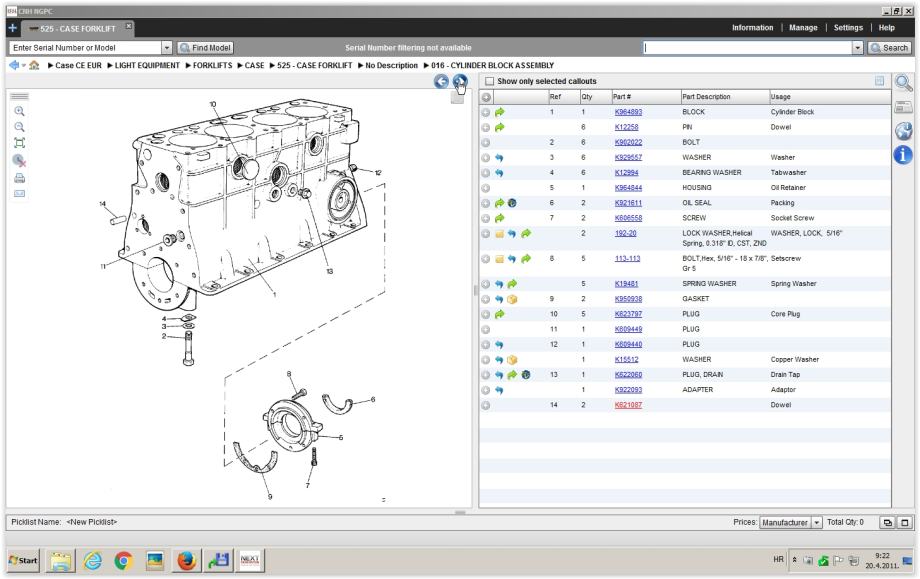Zoom in on the parts diagram

[x=19, y=112]
